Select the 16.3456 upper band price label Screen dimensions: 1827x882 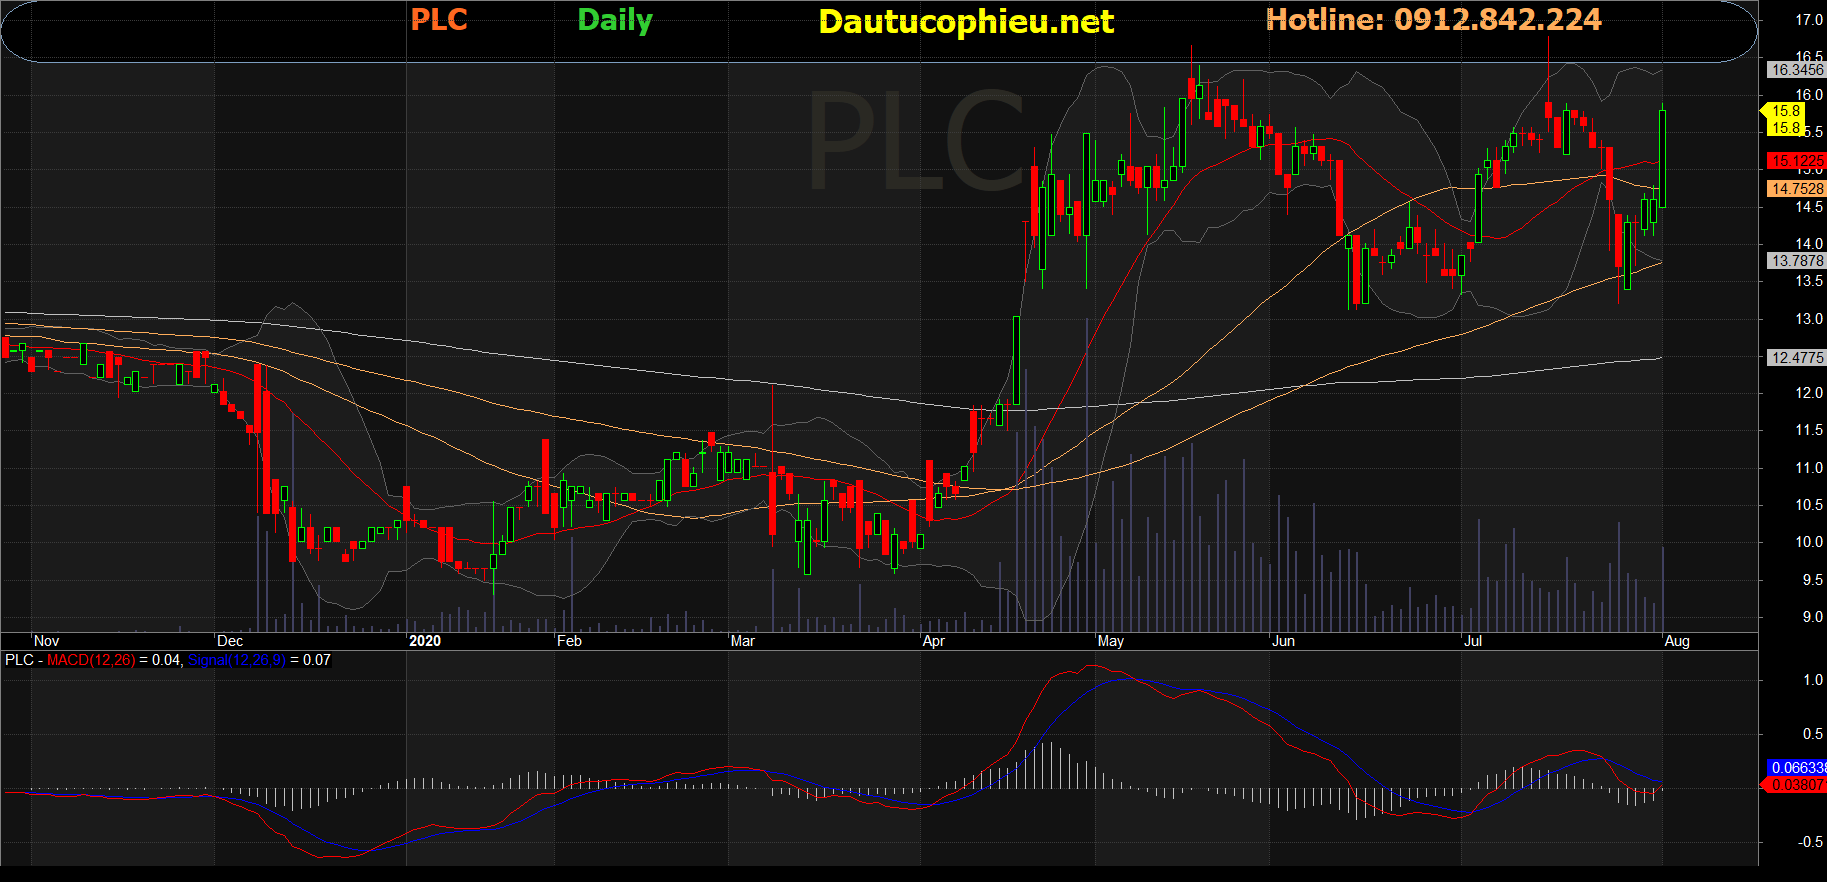click(1797, 70)
